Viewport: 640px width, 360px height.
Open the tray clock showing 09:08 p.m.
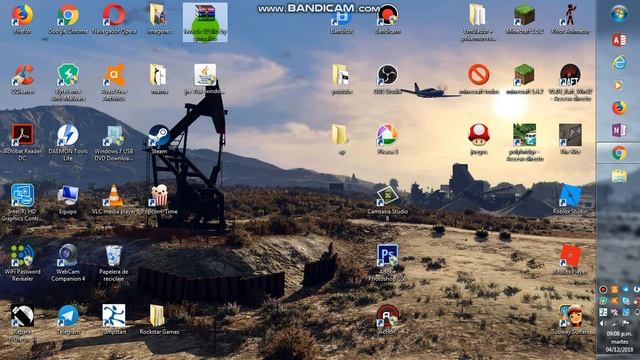620,342
